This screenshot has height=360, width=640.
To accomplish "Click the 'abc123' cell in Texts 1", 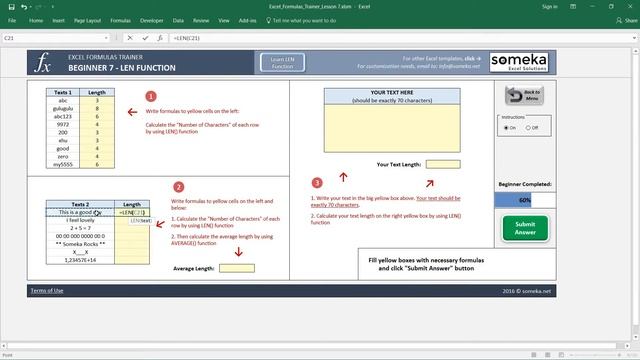I will point(63,116).
